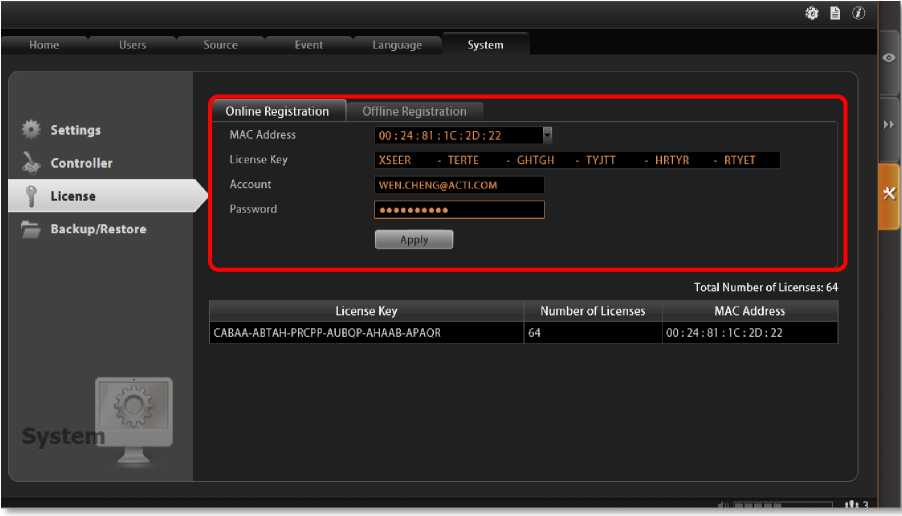Screen dimensions: 902x516
Task: Click the gear icon in top bar
Action: click(812, 13)
